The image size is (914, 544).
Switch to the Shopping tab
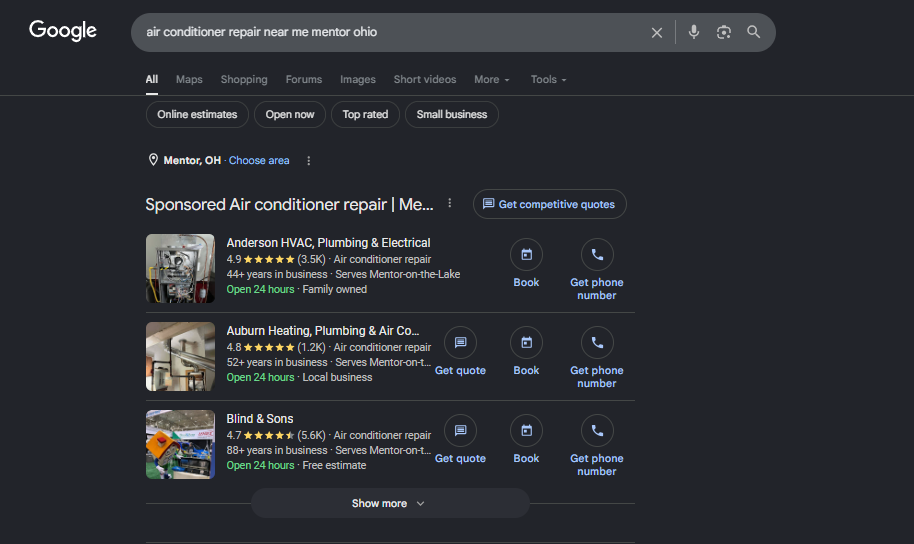pos(244,79)
